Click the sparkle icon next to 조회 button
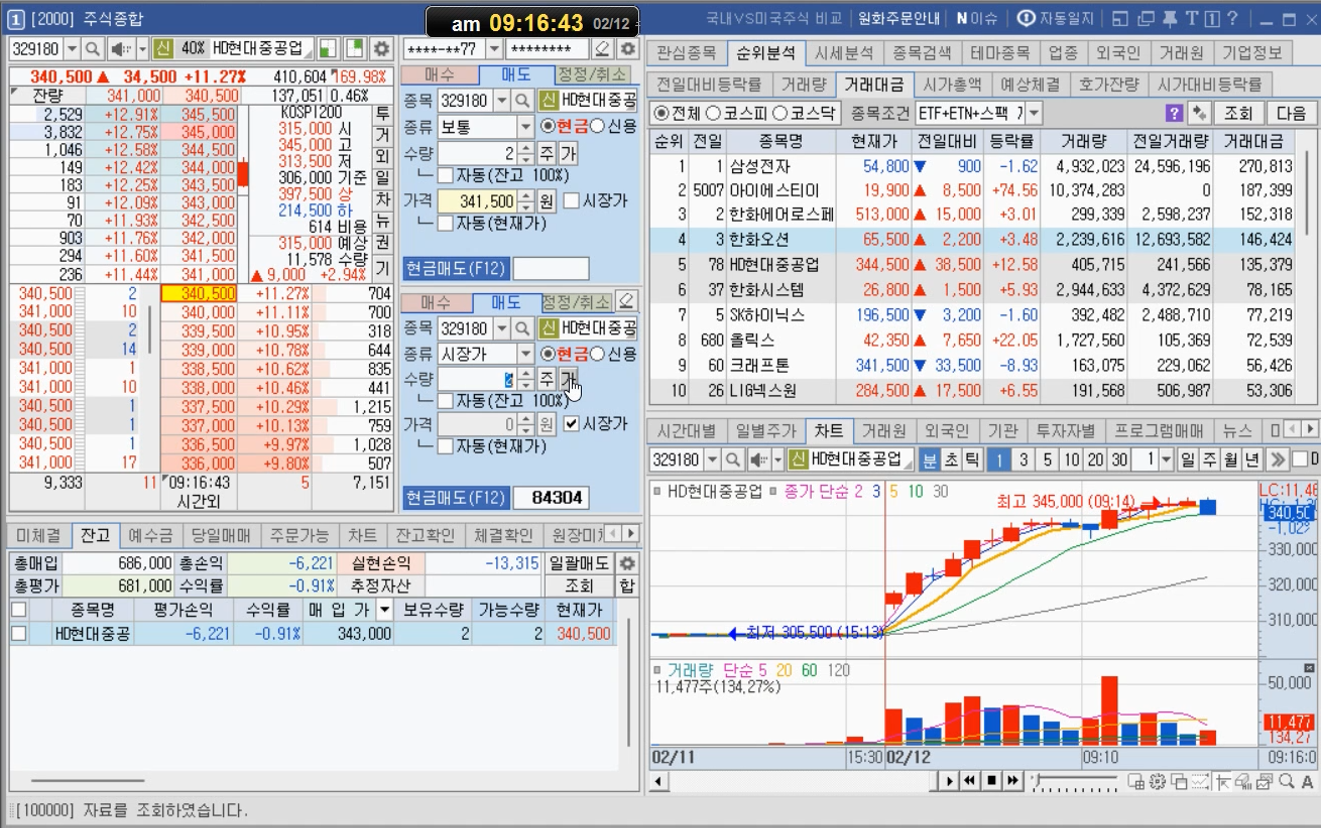 (x=1198, y=113)
